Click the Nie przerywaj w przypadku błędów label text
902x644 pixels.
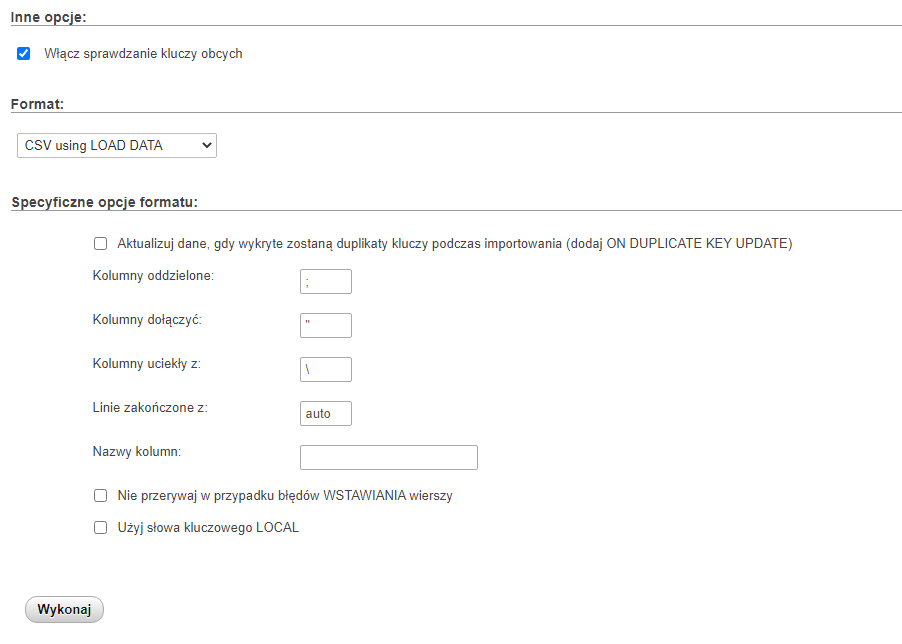click(285, 496)
